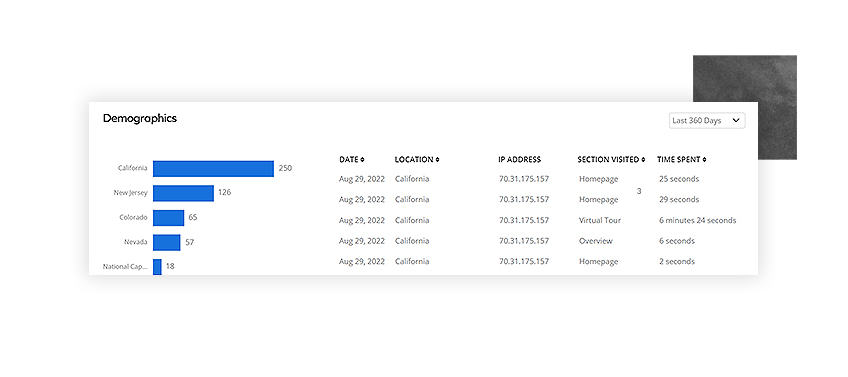Viewport: 848px width, 377px height.
Task: Click the 25 seconds time cell
Action: [679, 179]
